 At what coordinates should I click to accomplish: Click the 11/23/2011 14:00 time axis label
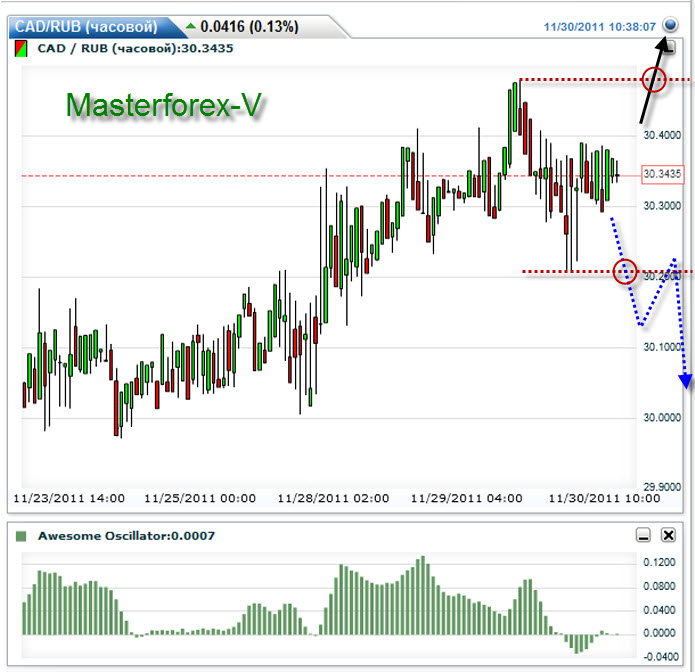click(x=69, y=498)
